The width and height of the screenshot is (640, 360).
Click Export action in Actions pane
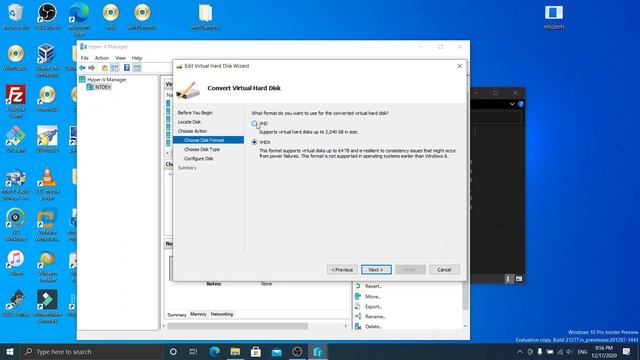click(x=373, y=307)
